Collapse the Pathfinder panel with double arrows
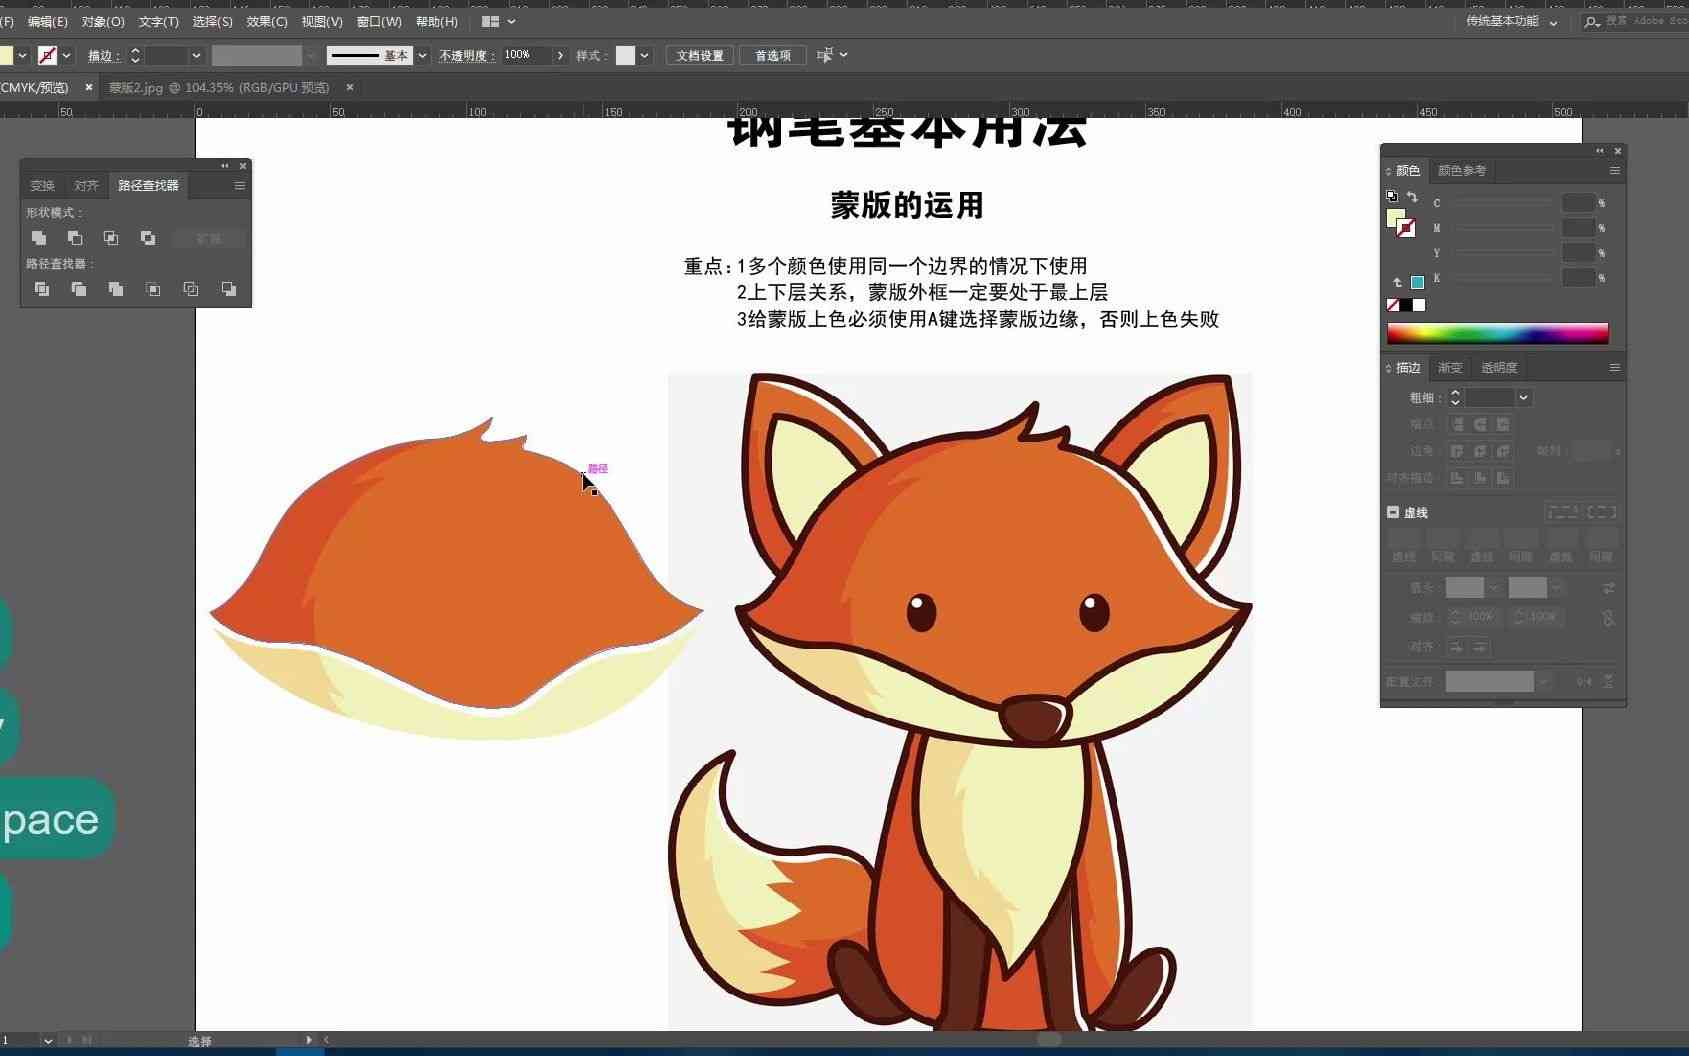The height and width of the screenshot is (1056, 1689). pos(225,166)
